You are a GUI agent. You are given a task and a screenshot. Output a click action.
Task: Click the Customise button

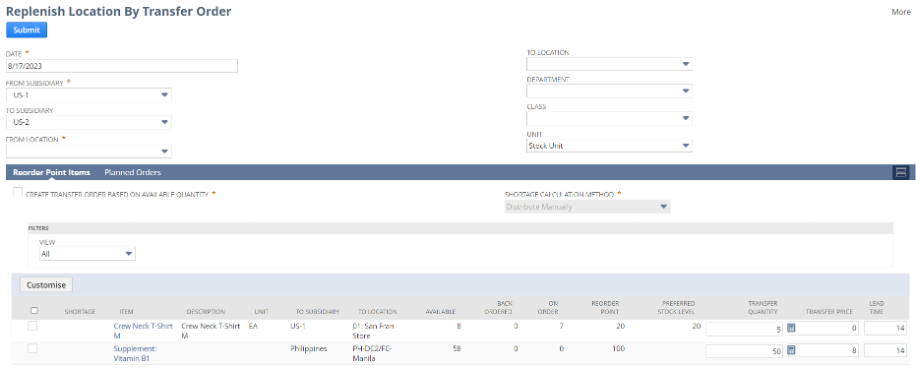point(46,284)
